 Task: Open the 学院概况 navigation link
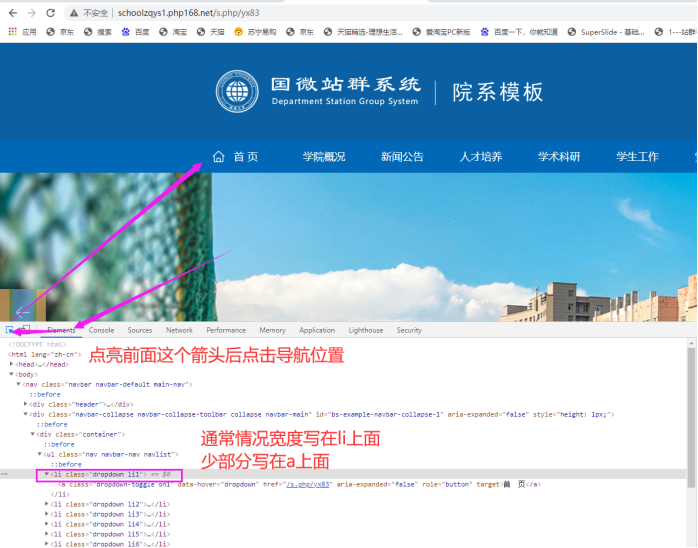coord(324,157)
